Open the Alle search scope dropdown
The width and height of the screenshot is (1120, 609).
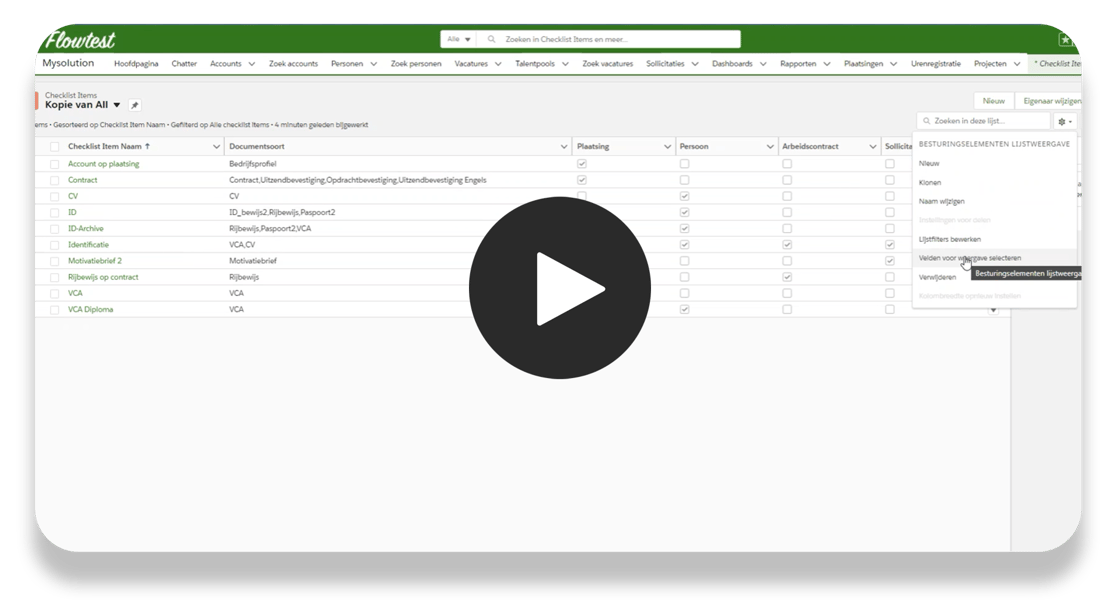(459, 39)
